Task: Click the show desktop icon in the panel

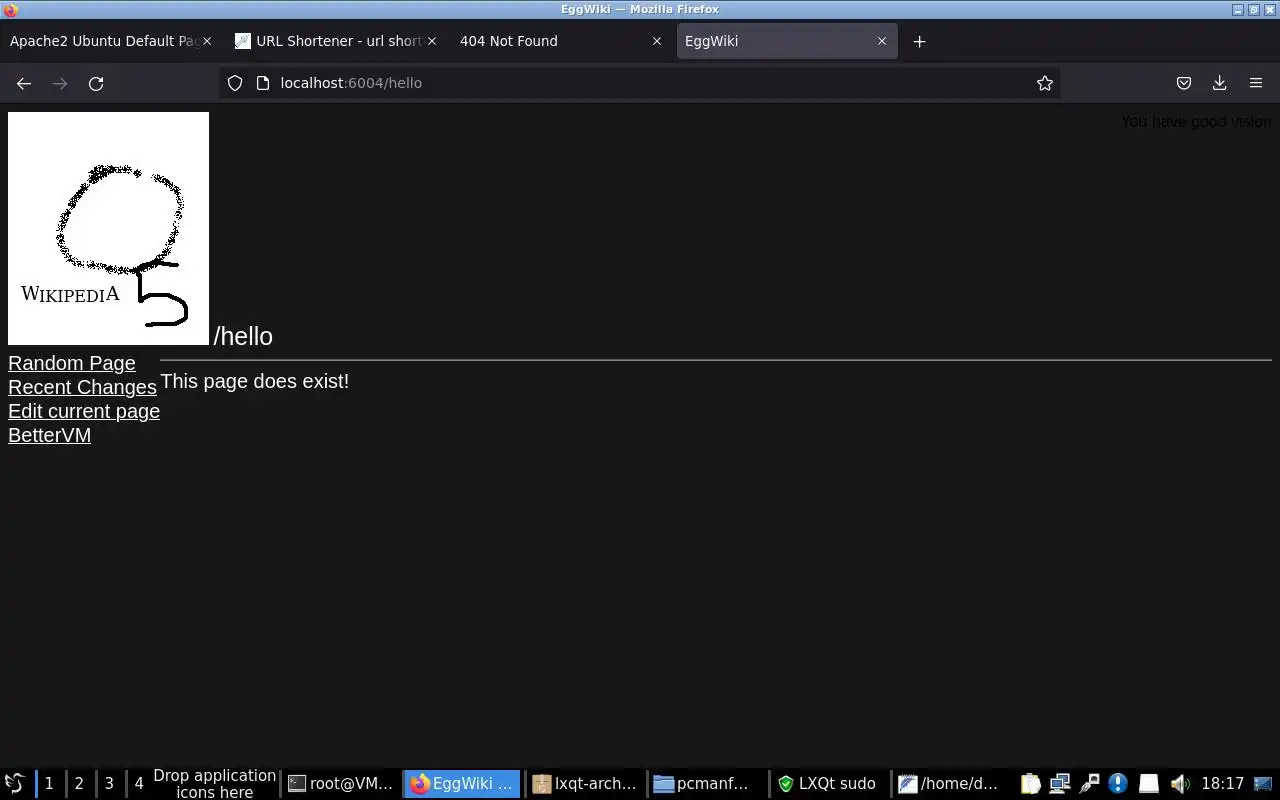Action: [x=1264, y=783]
